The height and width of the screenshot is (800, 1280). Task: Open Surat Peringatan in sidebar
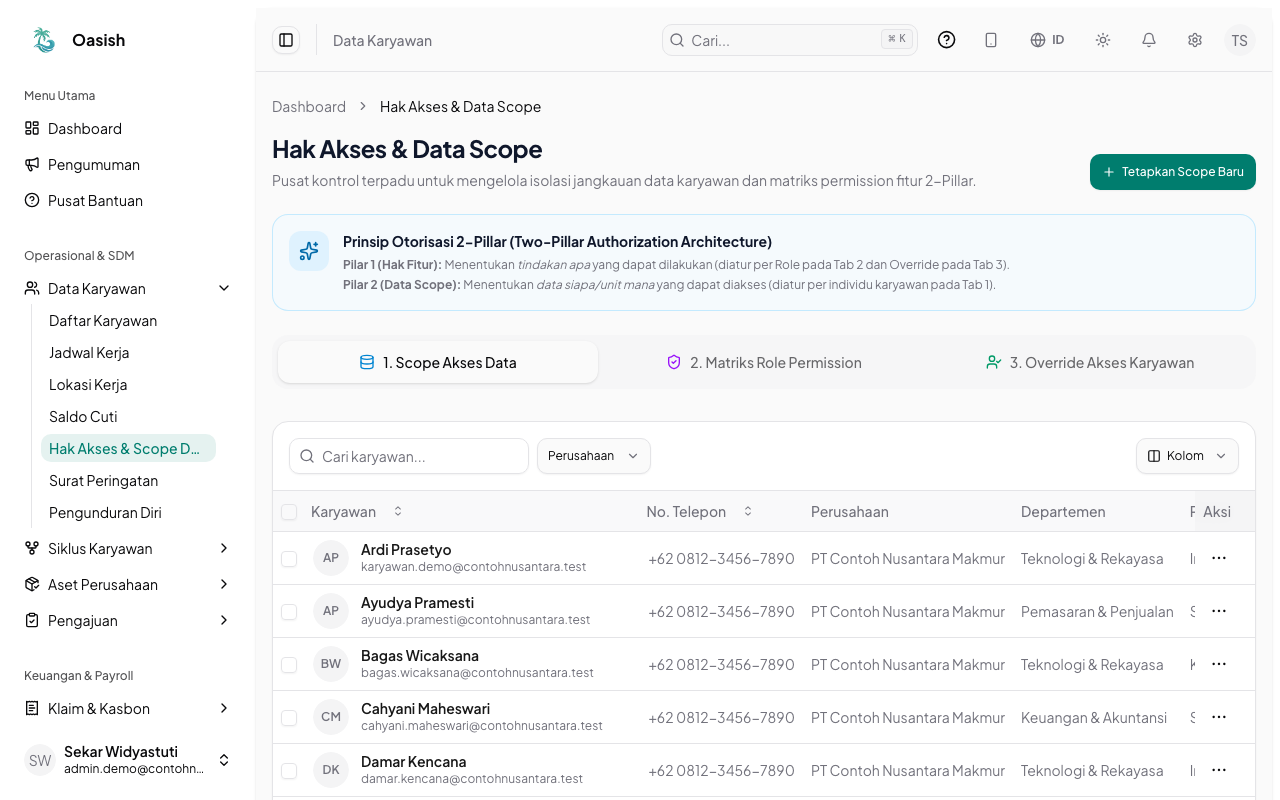(128, 481)
